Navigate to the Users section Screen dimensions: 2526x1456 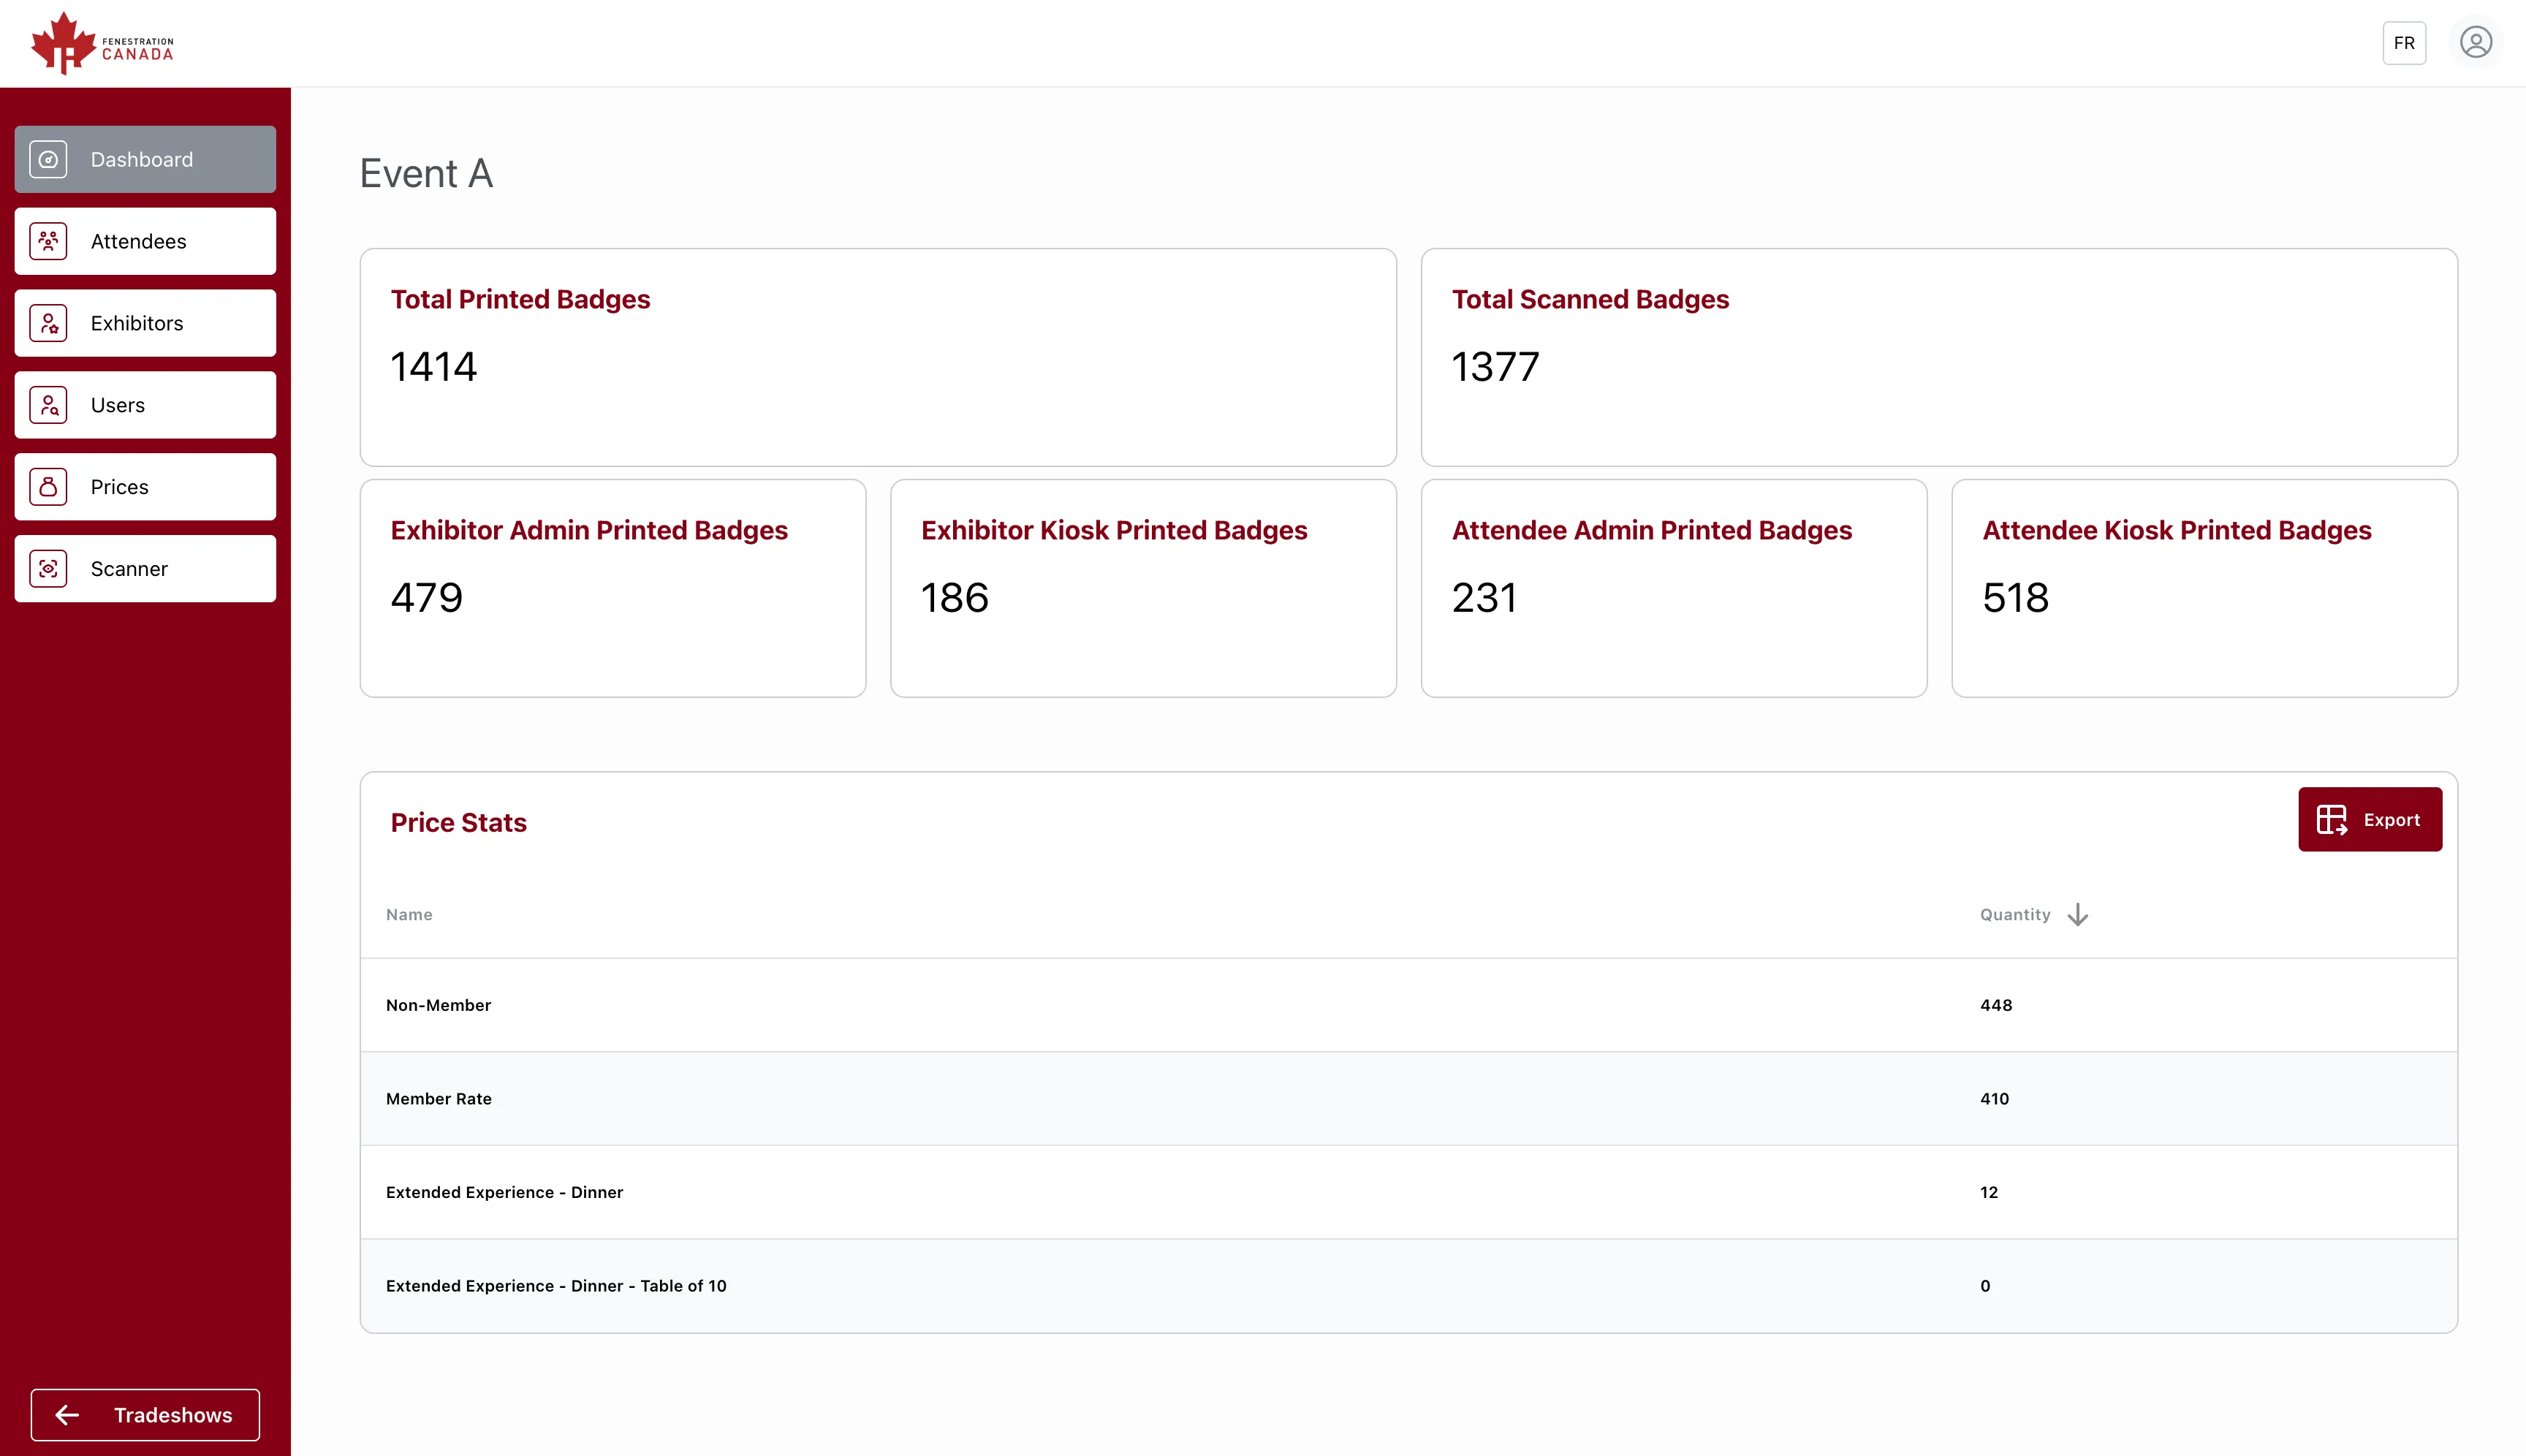click(x=145, y=405)
